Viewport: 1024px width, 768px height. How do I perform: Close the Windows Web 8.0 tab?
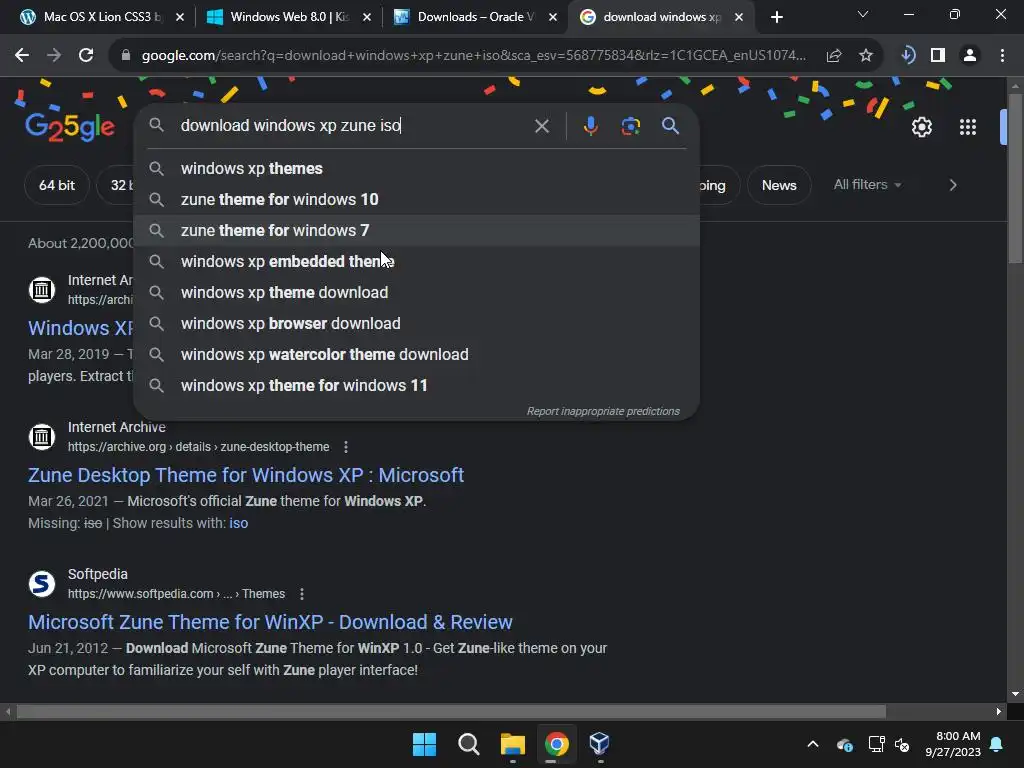click(367, 18)
